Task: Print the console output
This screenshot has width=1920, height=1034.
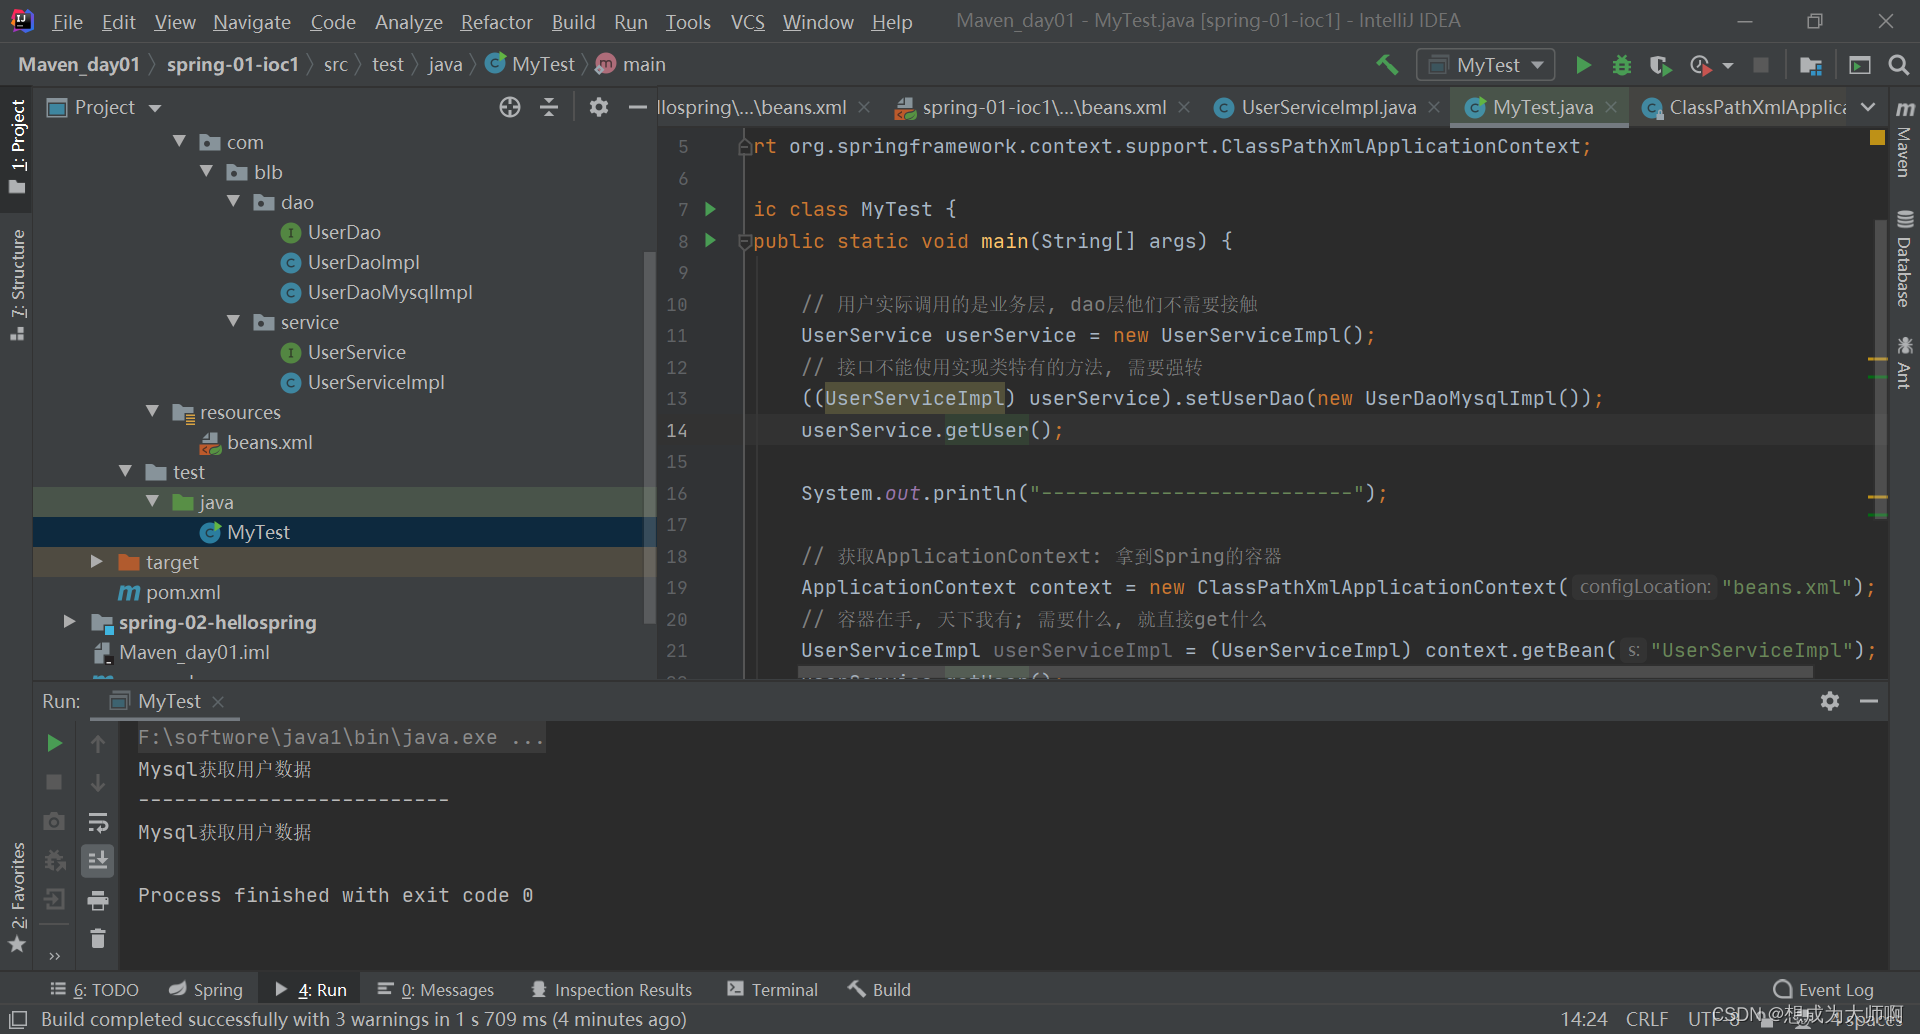Action: click(x=98, y=900)
